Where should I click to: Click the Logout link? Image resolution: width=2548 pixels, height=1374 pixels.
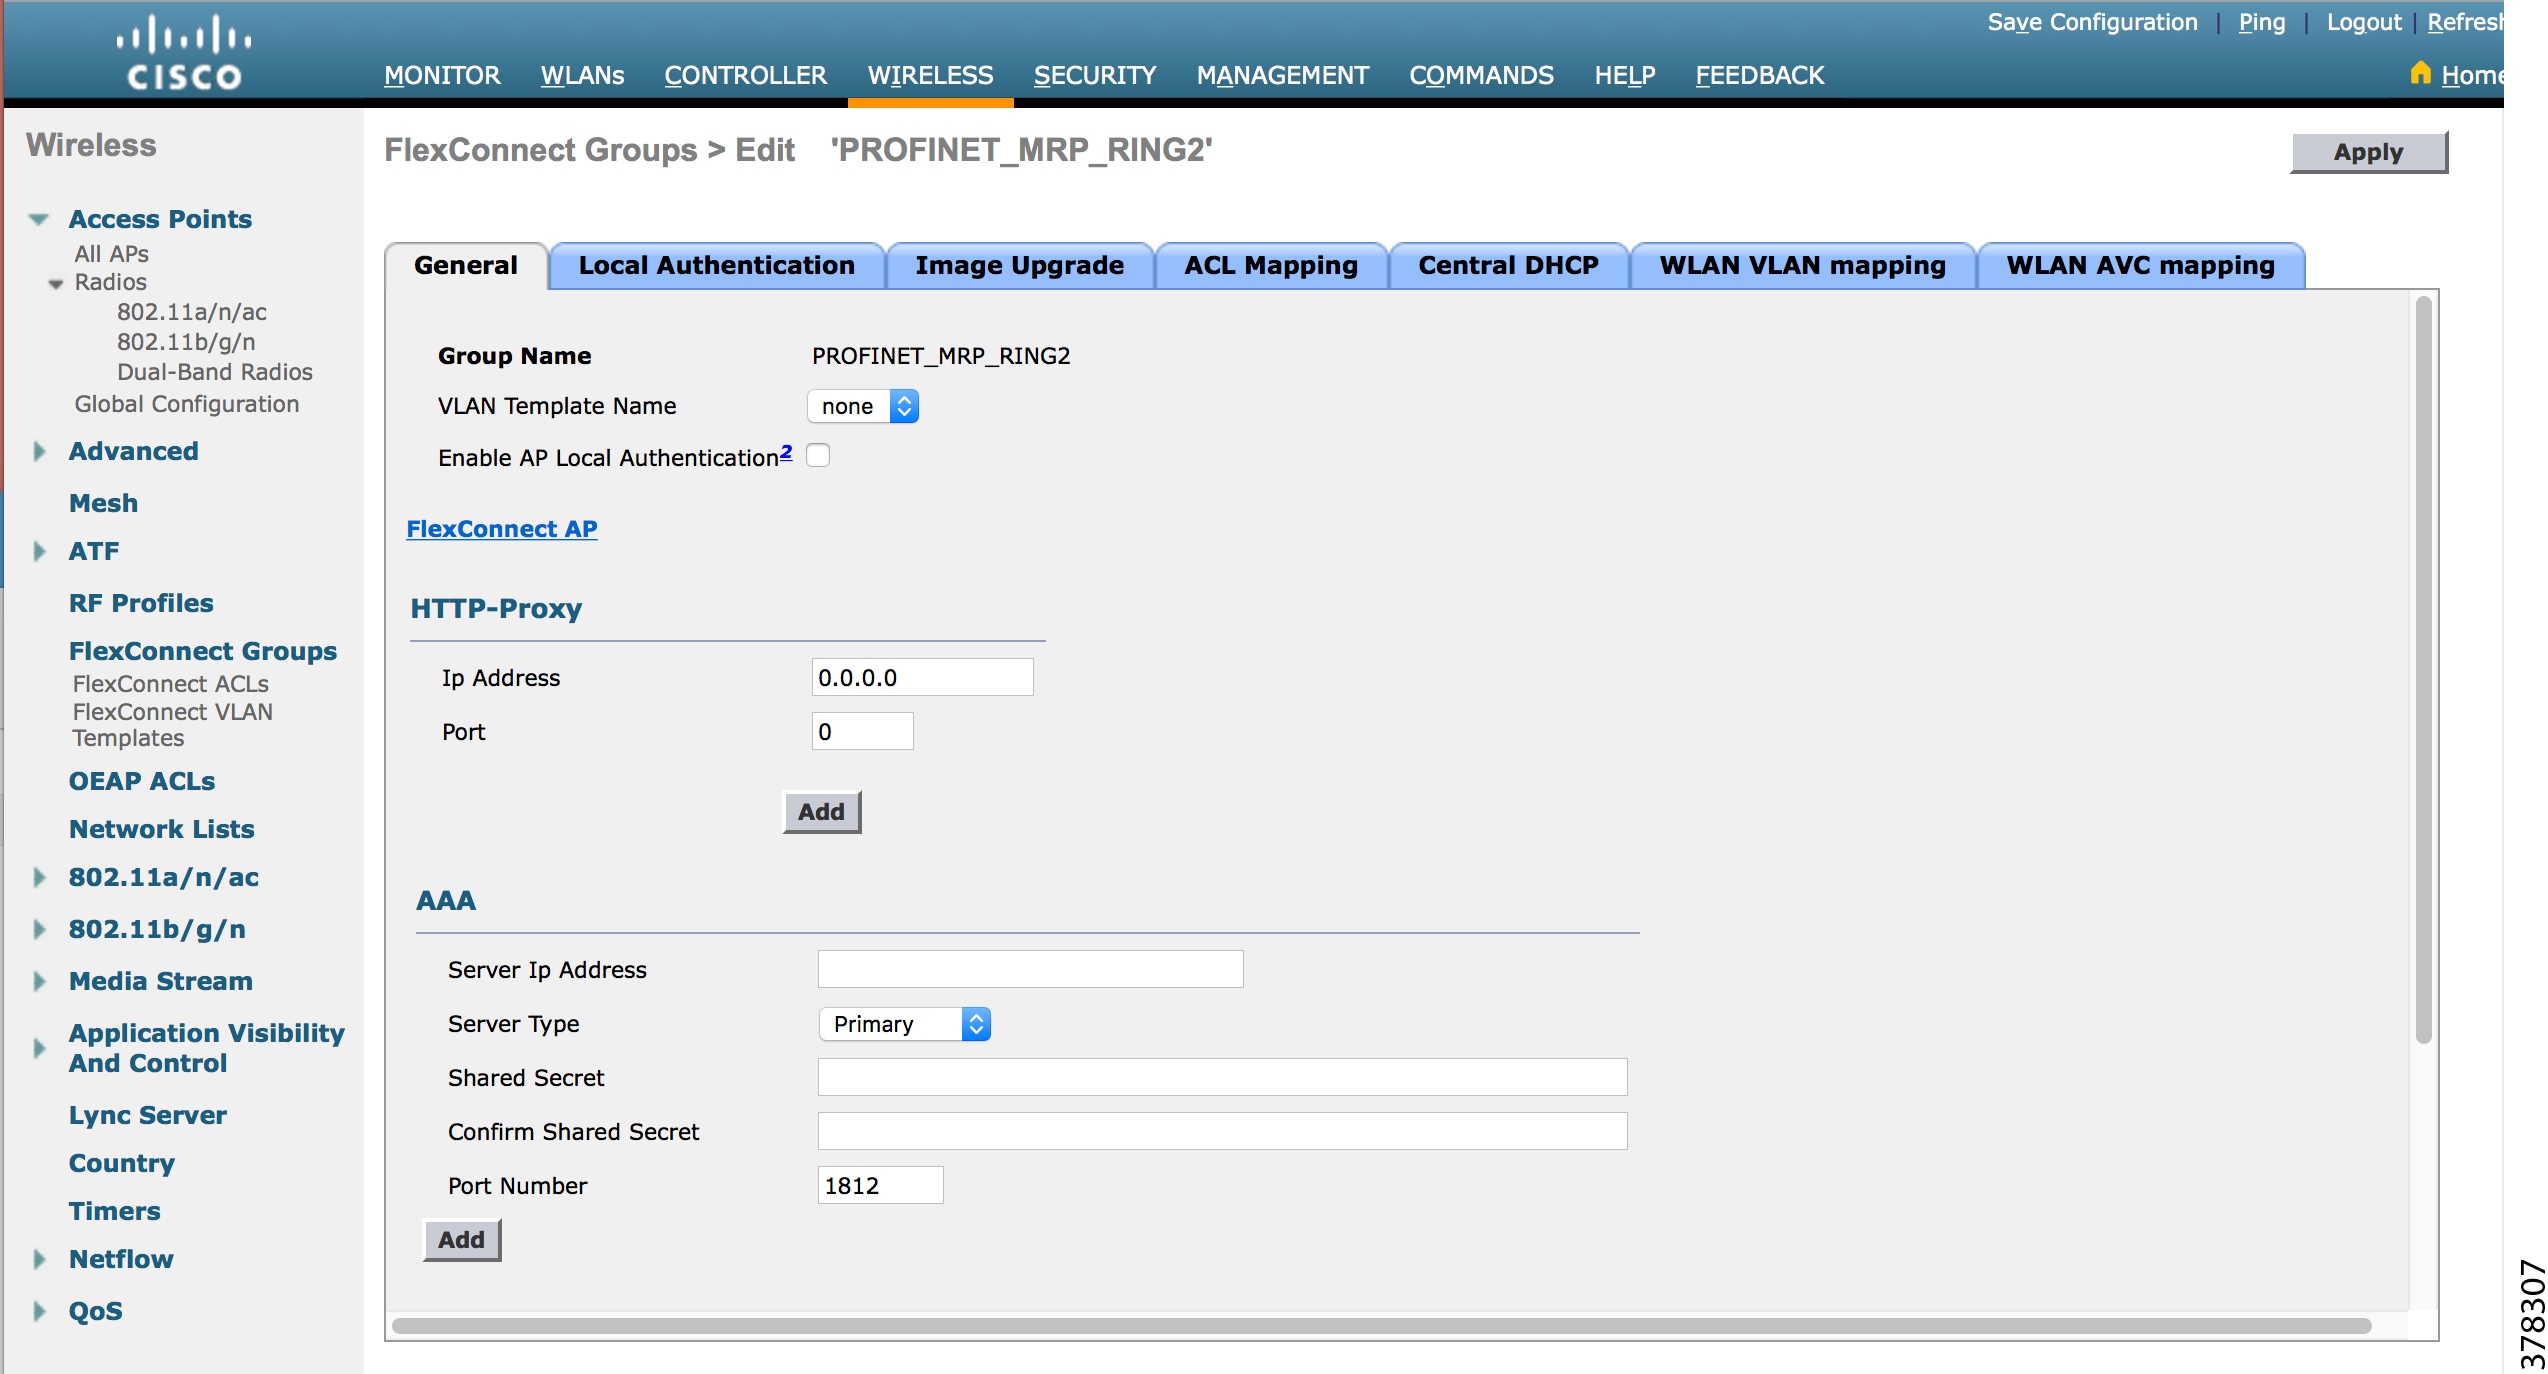click(x=2364, y=22)
